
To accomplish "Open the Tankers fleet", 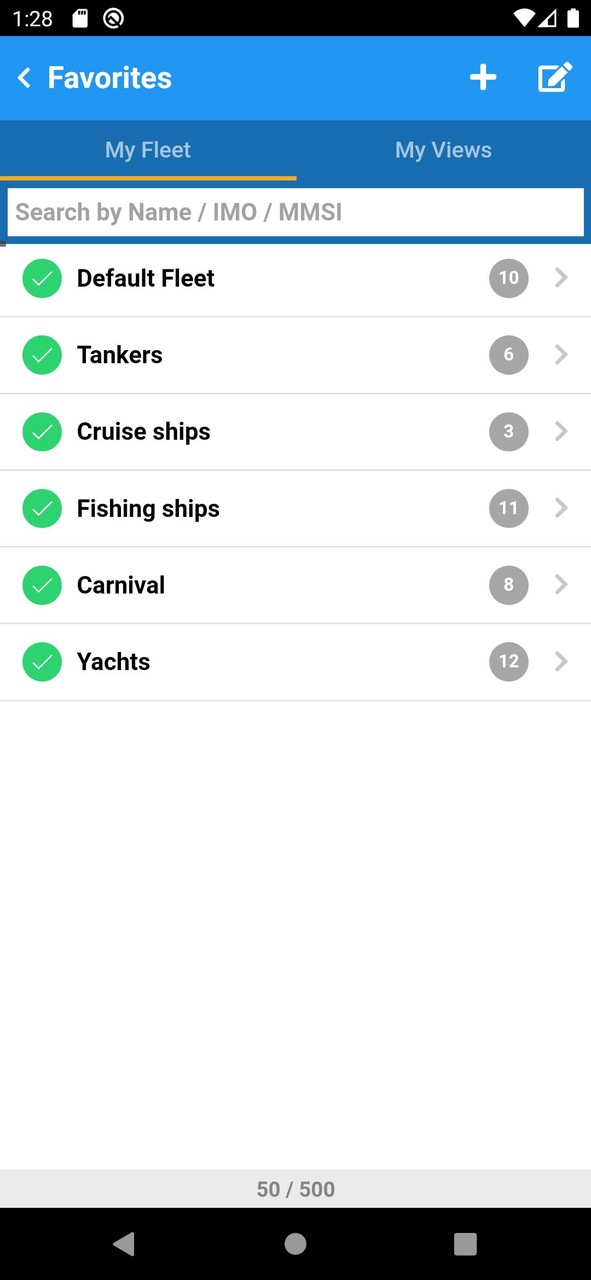I will click(119, 355).
